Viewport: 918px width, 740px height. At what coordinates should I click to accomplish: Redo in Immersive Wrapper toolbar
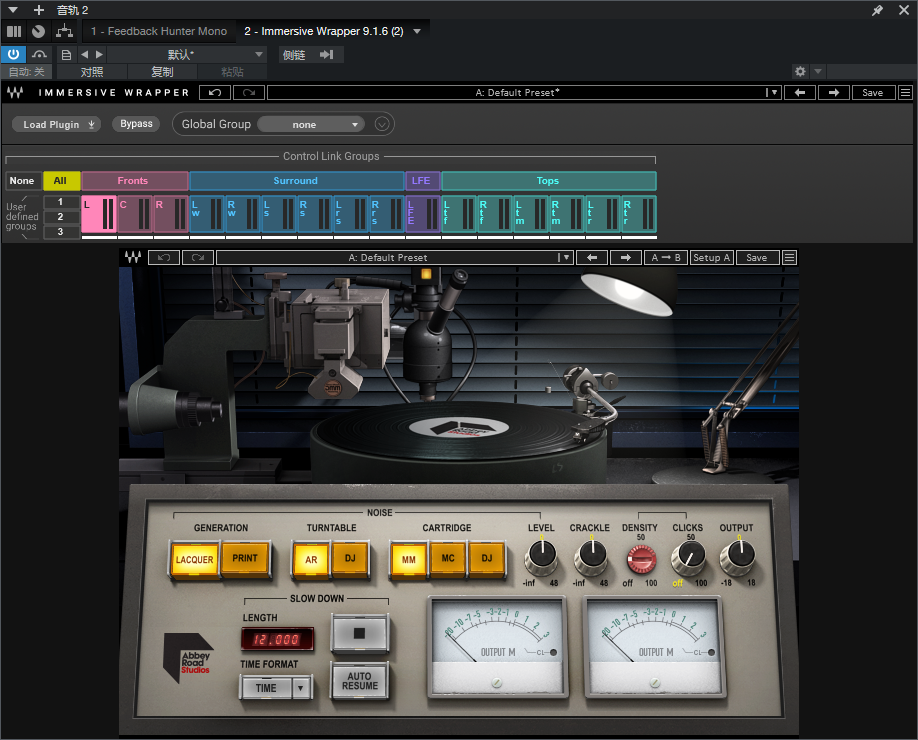249,92
